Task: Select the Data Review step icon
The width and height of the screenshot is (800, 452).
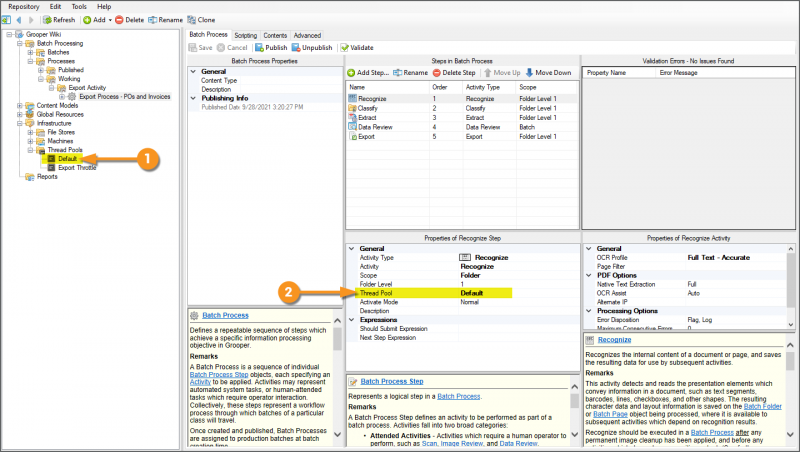Action: point(353,127)
